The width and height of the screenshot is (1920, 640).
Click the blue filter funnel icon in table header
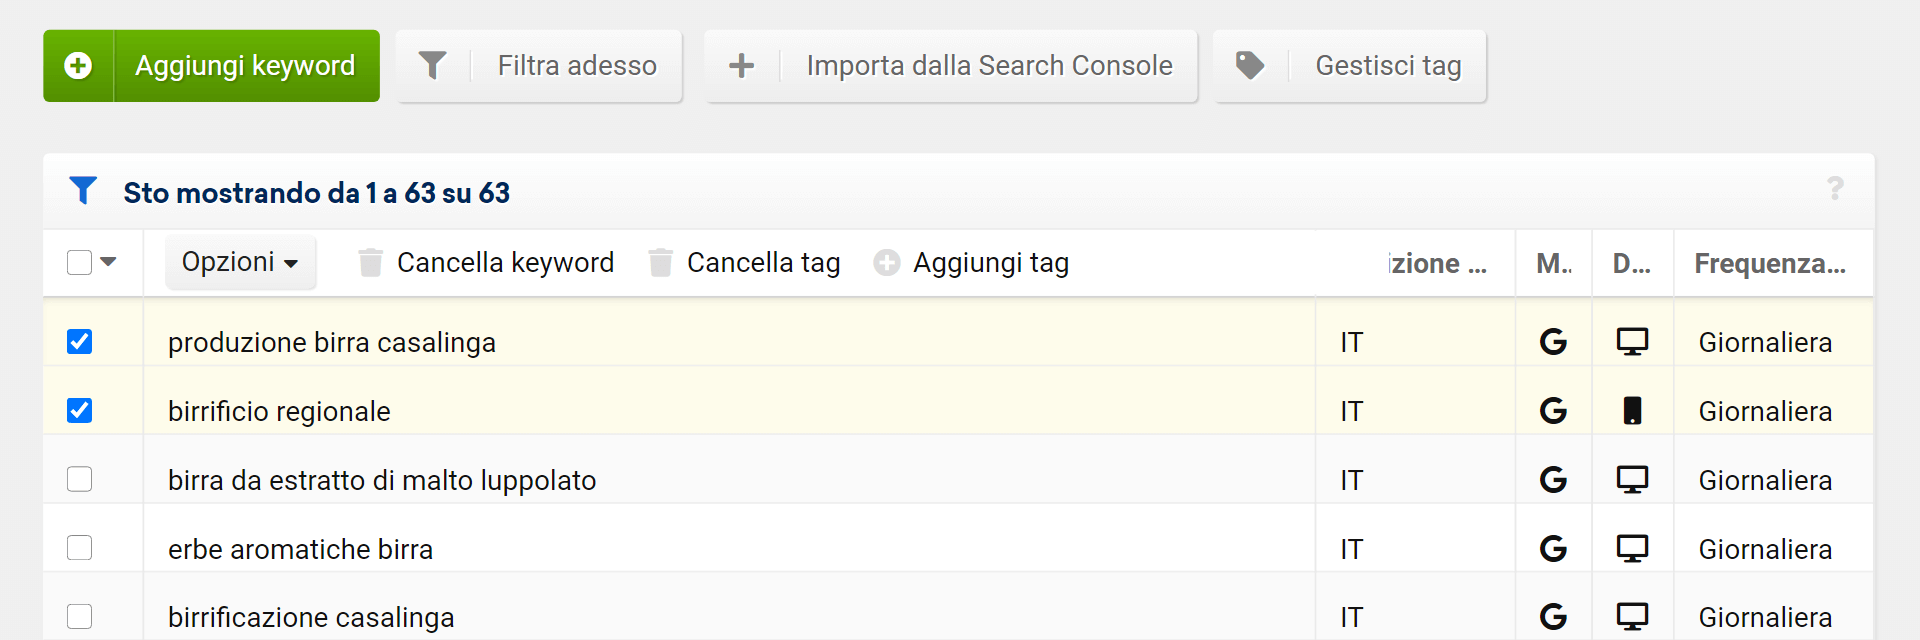pyautogui.click(x=83, y=190)
